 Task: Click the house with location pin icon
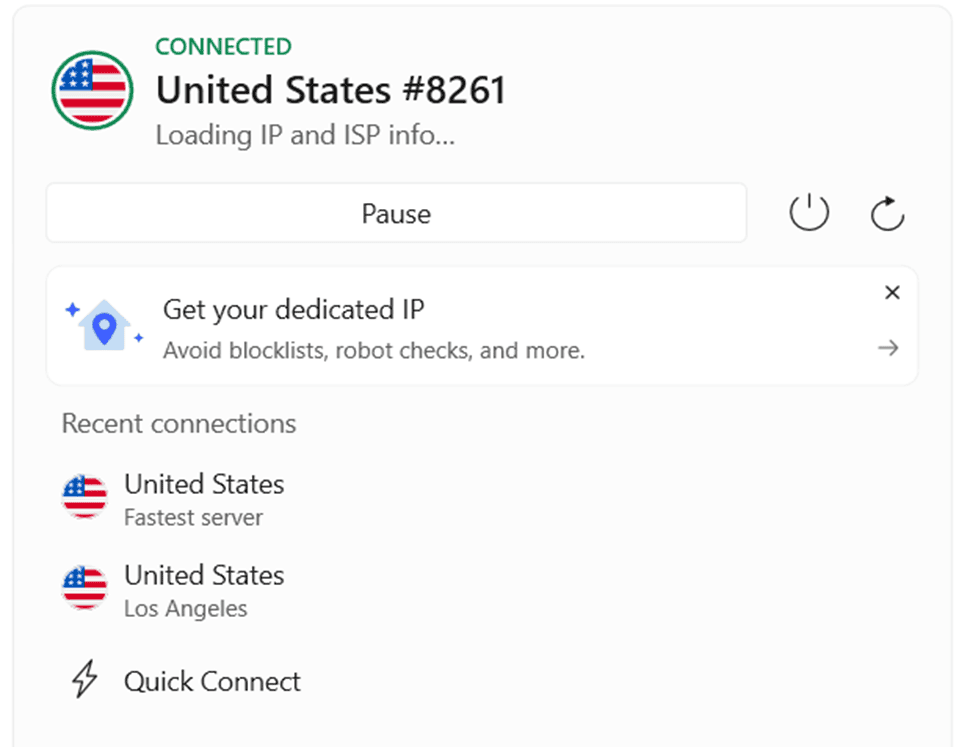(104, 325)
